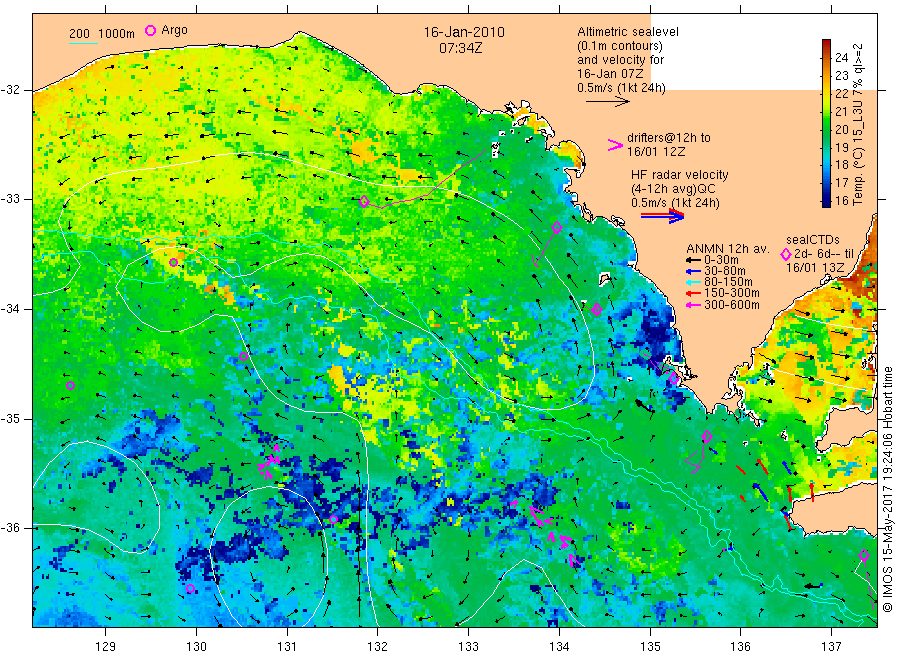Click the blue 30-80m ANMN arrow

[x=693, y=271]
